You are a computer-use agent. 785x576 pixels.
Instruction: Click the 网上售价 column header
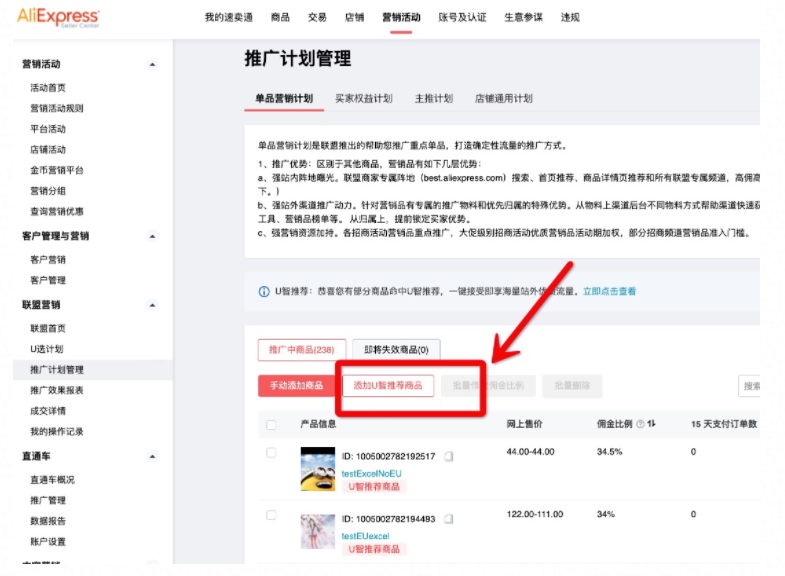coord(524,424)
